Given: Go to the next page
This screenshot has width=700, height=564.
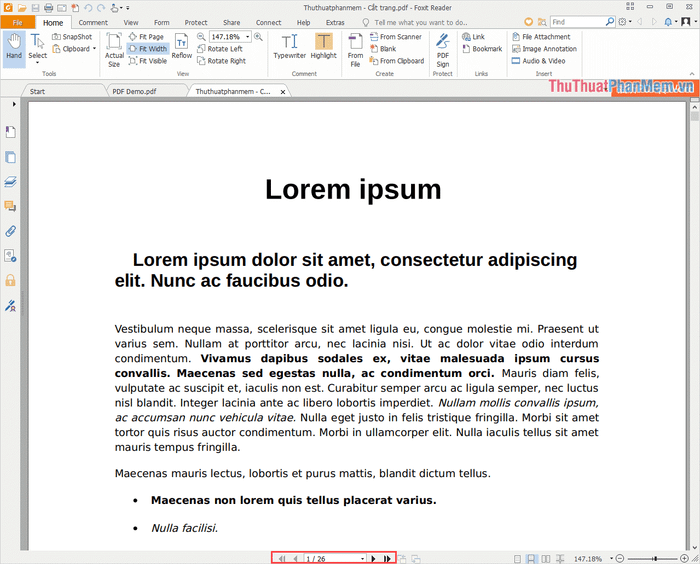Looking at the screenshot, I should [373, 559].
